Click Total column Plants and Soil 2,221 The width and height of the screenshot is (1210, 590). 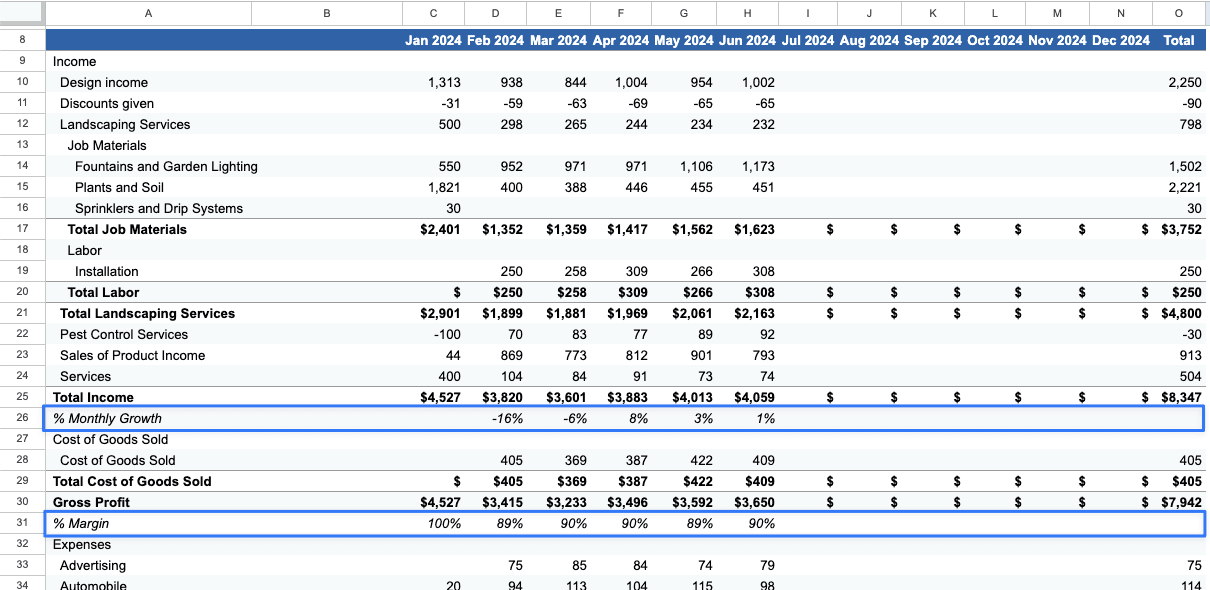tap(1185, 187)
